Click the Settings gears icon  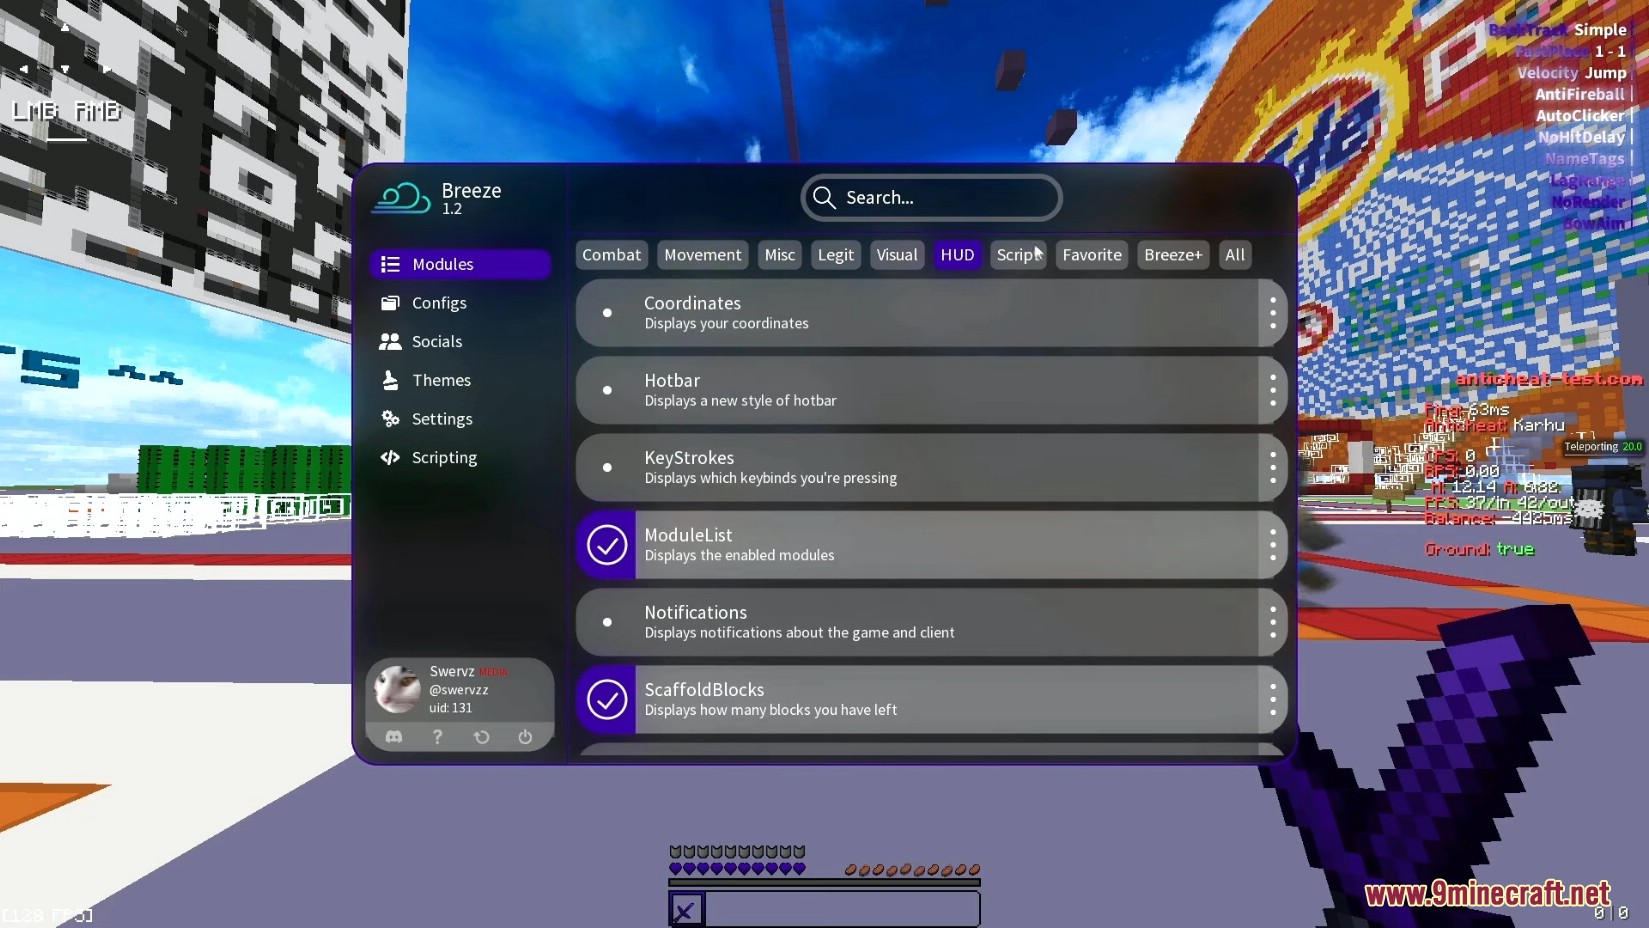pyautogui.click(x=390, y=419)
